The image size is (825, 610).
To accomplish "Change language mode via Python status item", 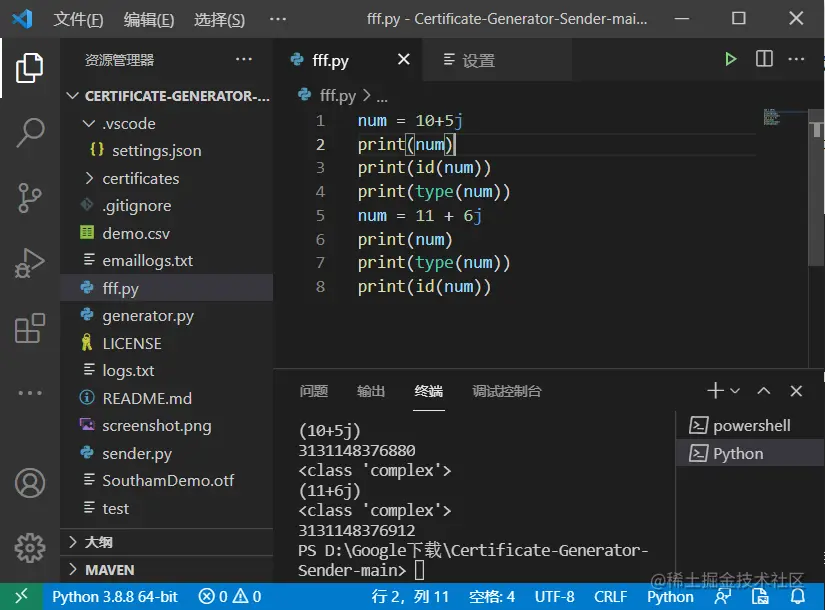I will tap(670, 596).
